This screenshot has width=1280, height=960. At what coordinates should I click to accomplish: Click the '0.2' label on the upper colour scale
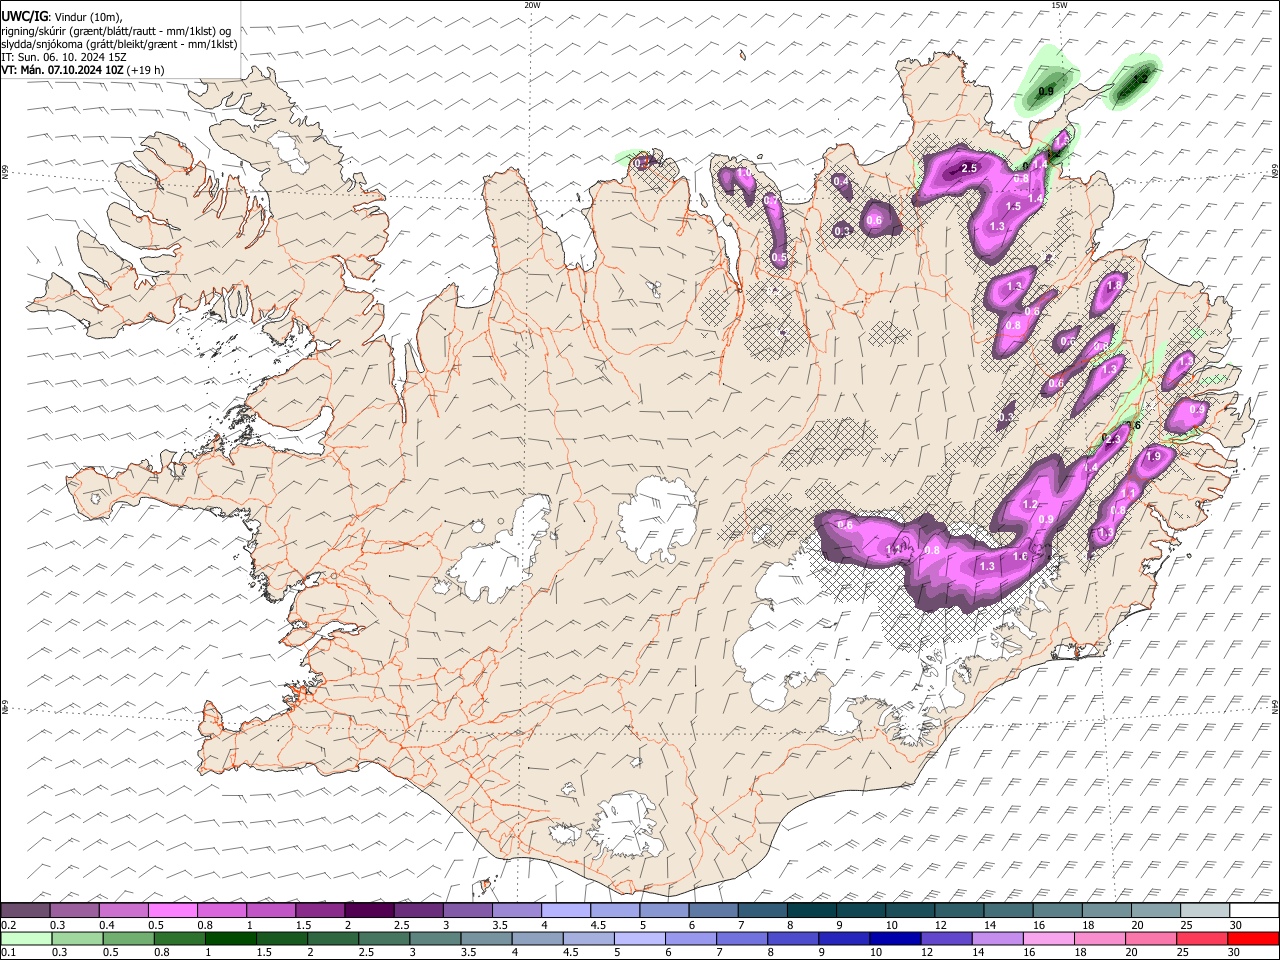click(8, 925)
